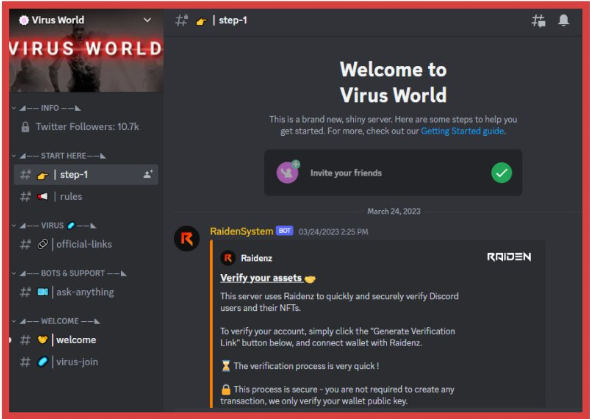Collapse the BOTS & SUPPORT category

tap(70, 273)
